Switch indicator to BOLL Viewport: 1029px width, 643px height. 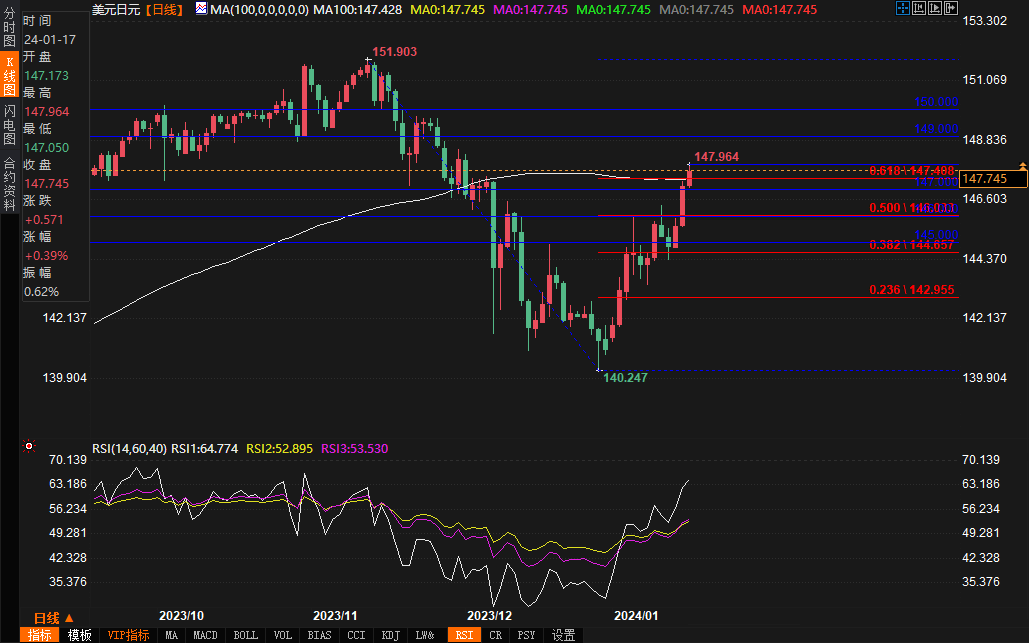pyautogui.click(x=245, y=634)
